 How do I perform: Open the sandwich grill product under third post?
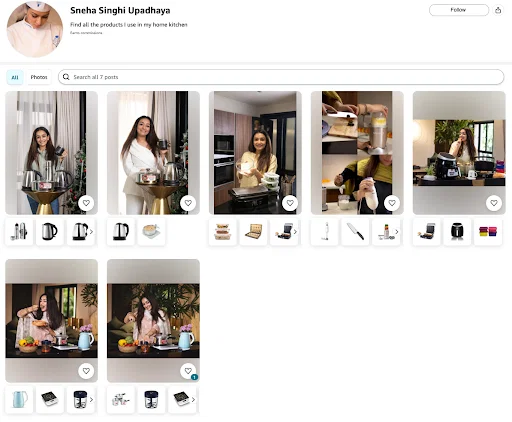tap(283, 231)
